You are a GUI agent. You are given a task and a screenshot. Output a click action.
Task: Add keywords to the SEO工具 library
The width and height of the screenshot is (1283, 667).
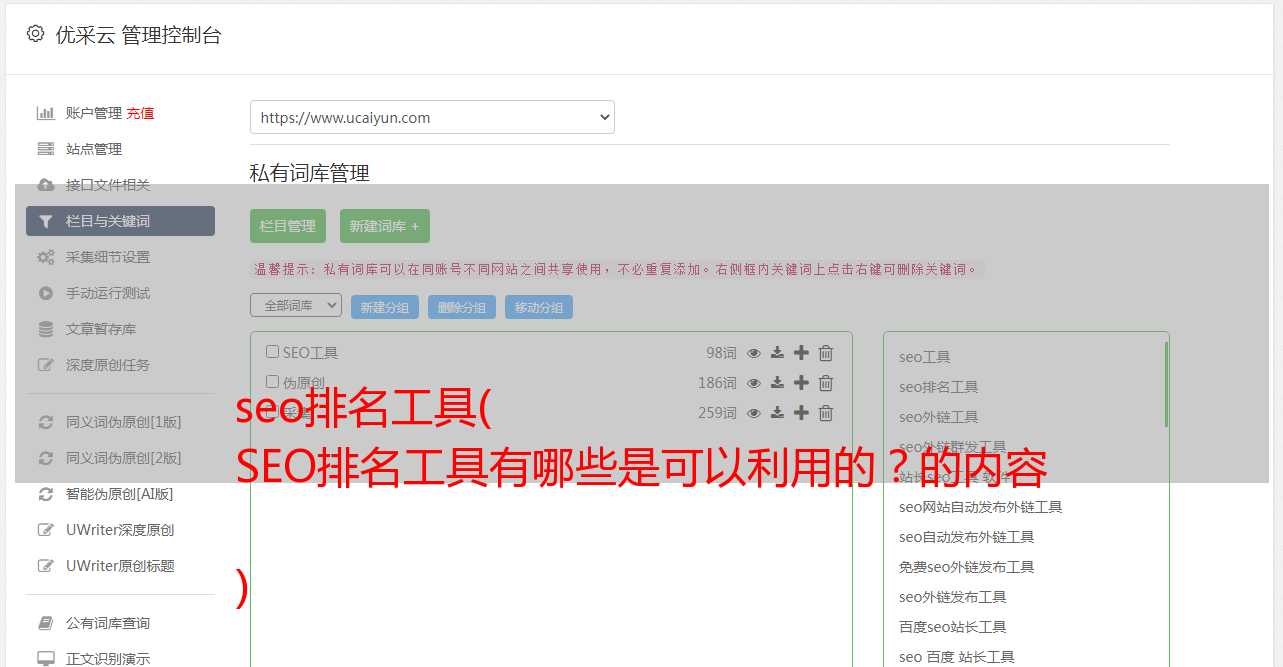(x=801, y=353)
